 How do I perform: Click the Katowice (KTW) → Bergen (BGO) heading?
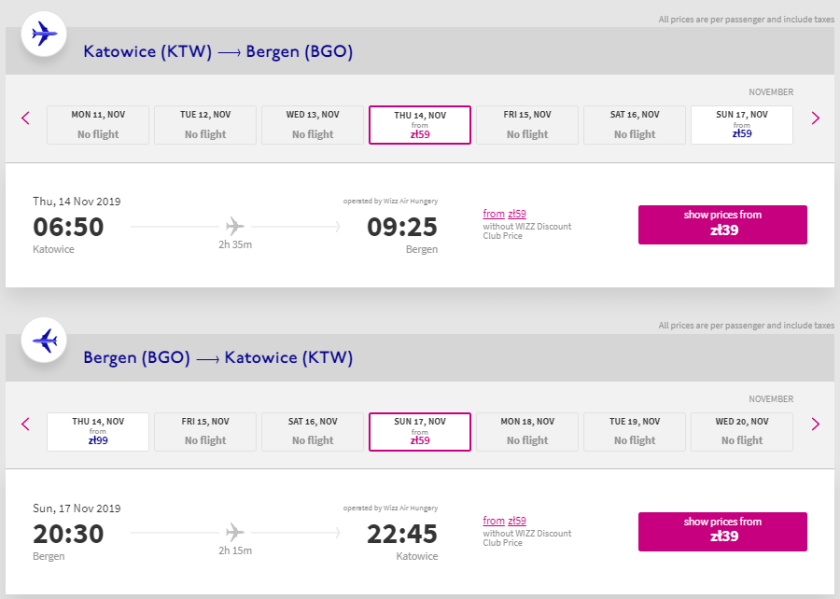click(218, 52)
